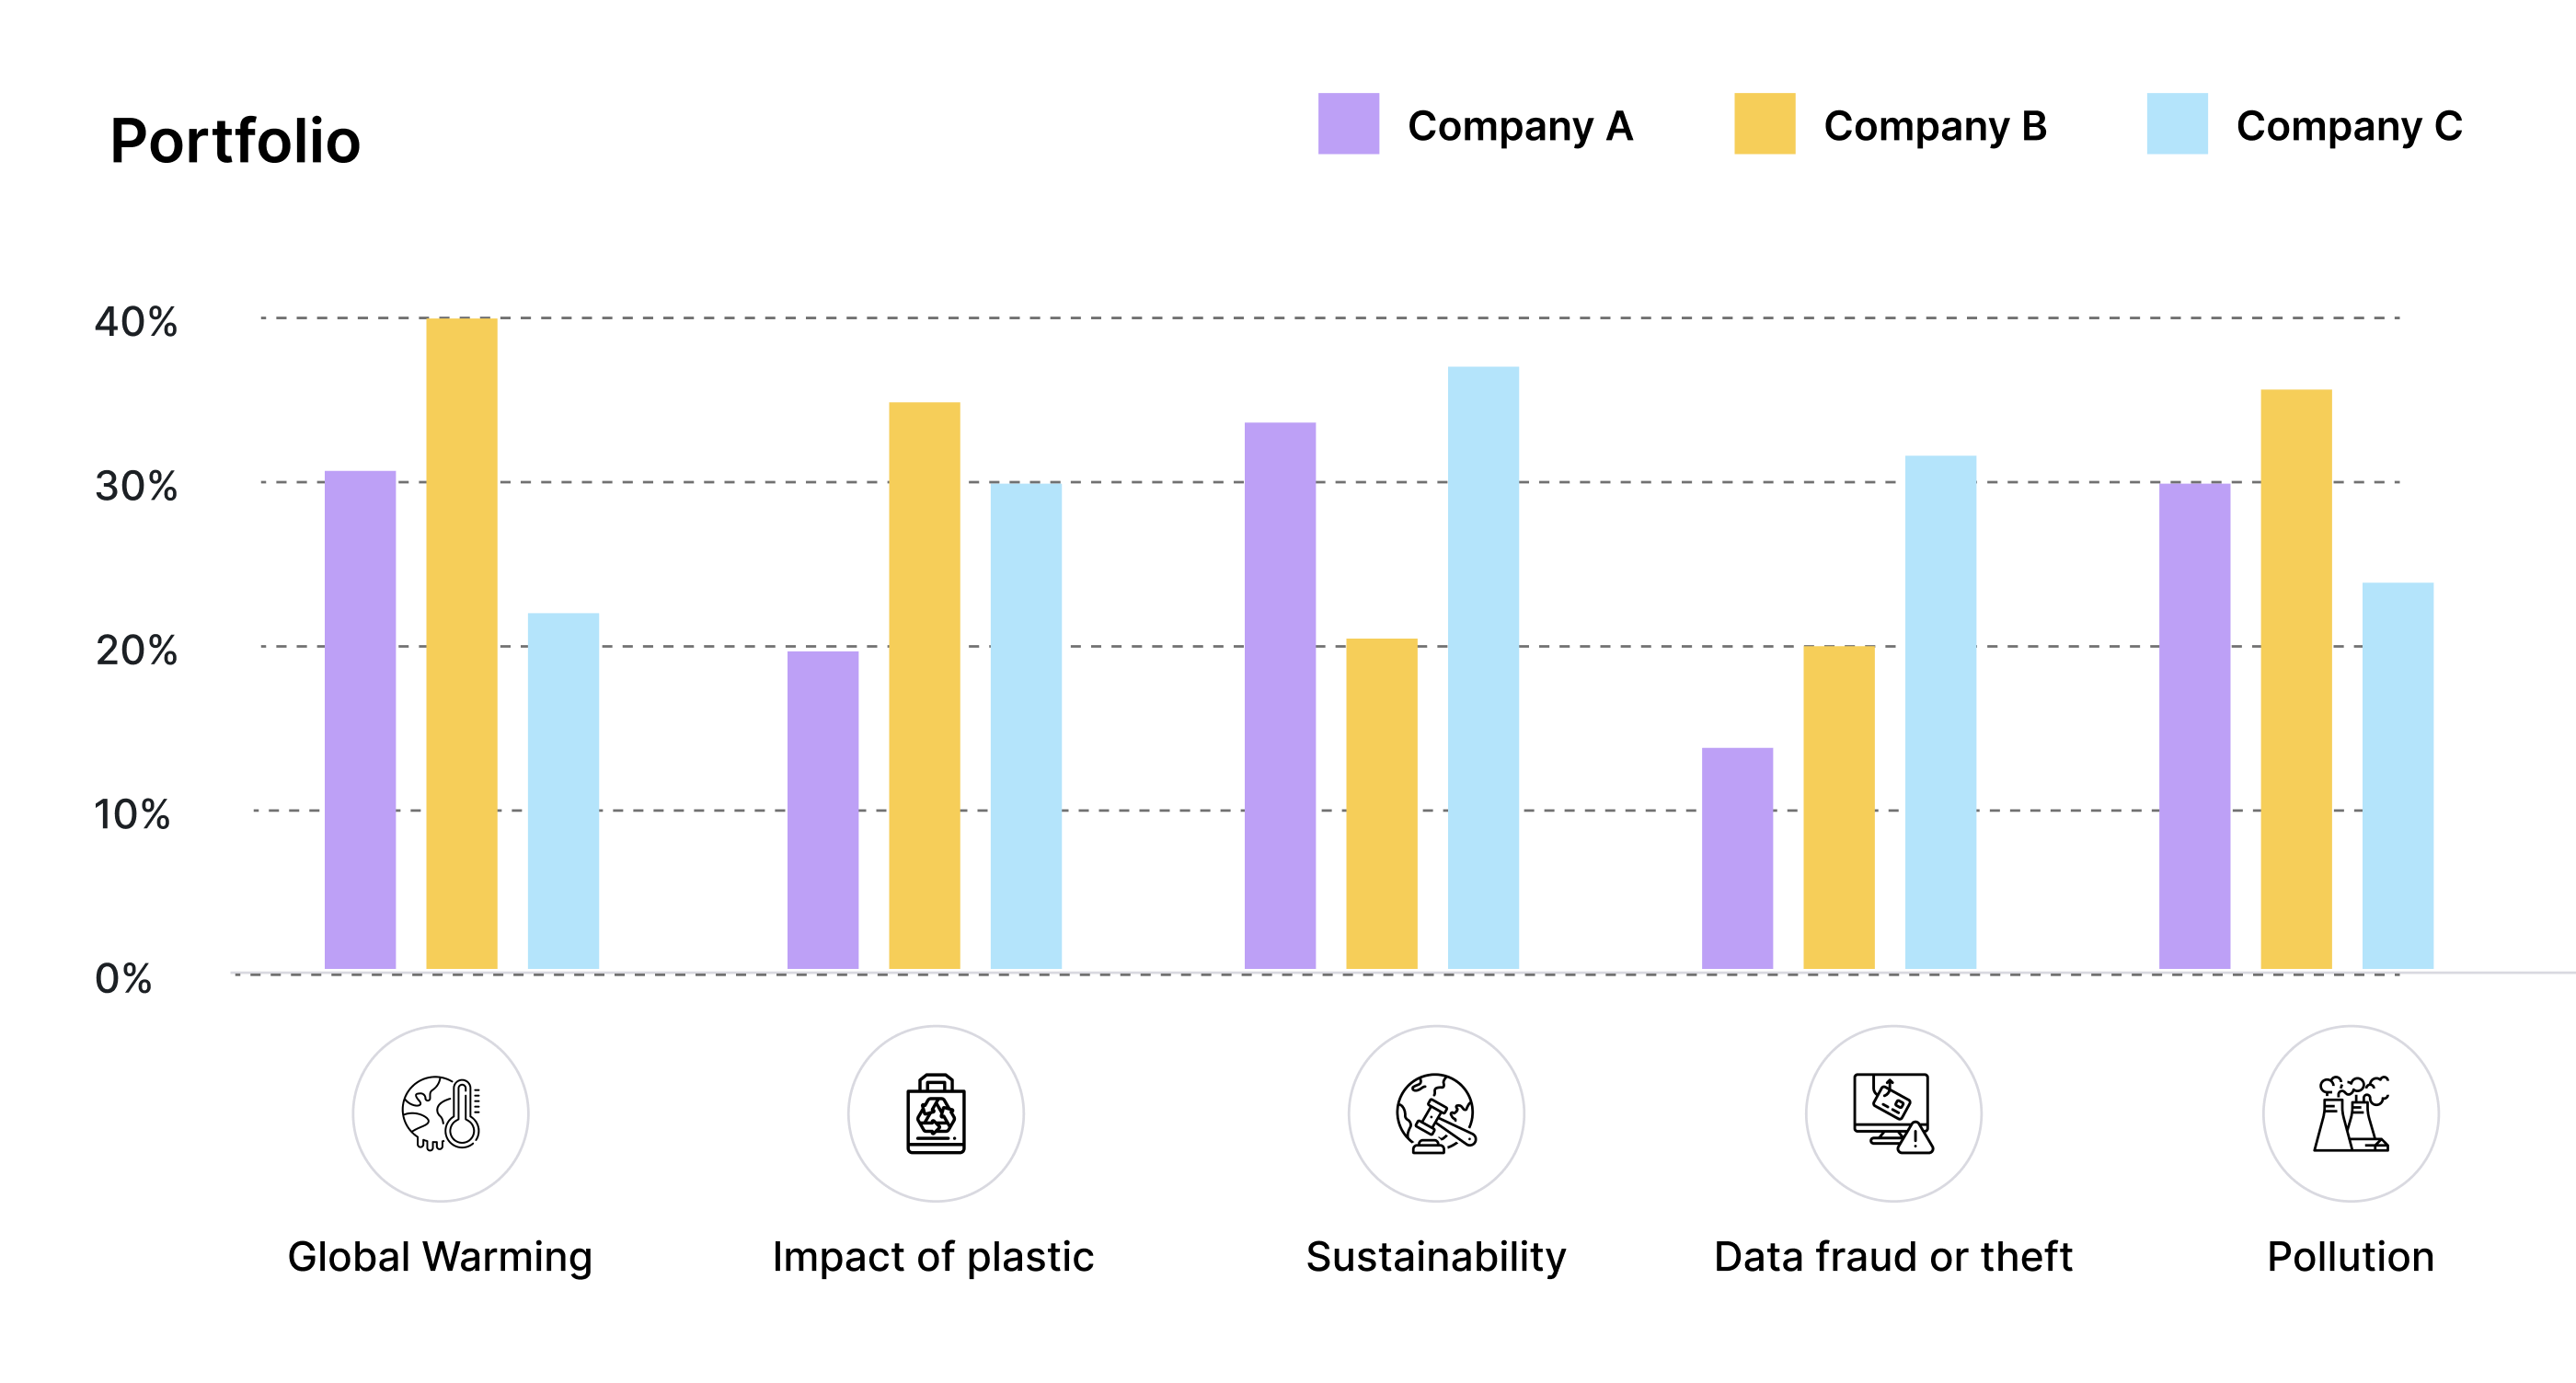
Task: Click the Company C light blue legend swatch
Action: tap(2177, 124)
